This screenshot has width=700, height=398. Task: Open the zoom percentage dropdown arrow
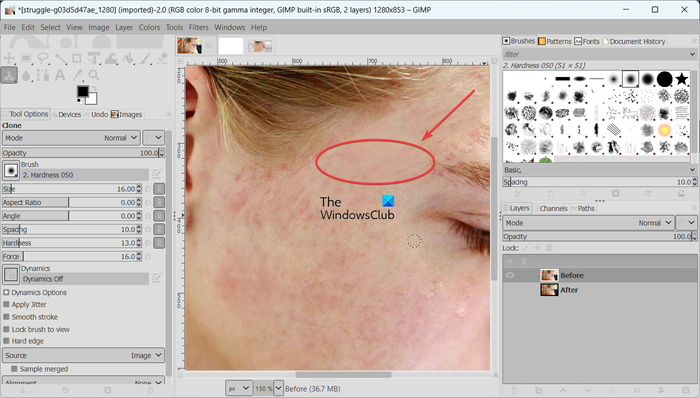(278, 389)
